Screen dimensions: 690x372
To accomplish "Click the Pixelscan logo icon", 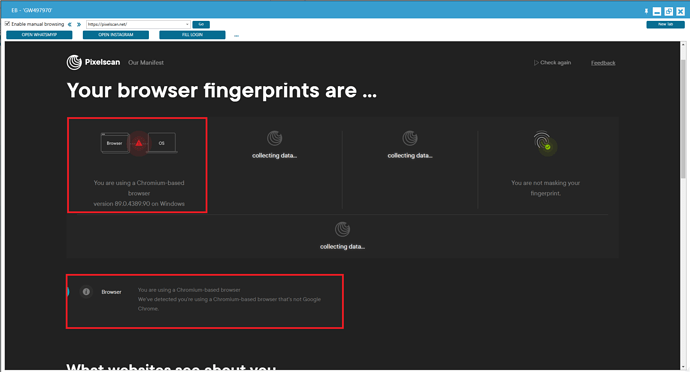I will [74, 62].
